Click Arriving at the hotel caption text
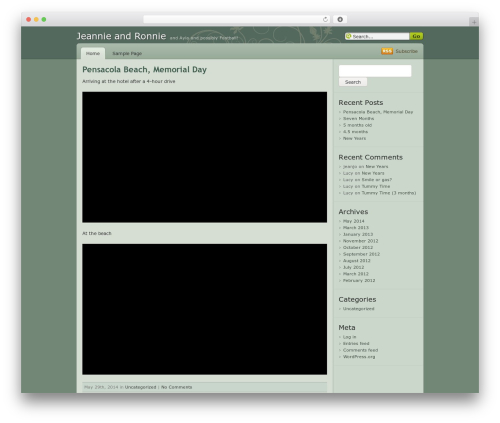Viewport: 500px width, 423px height. tap(129, 81)
